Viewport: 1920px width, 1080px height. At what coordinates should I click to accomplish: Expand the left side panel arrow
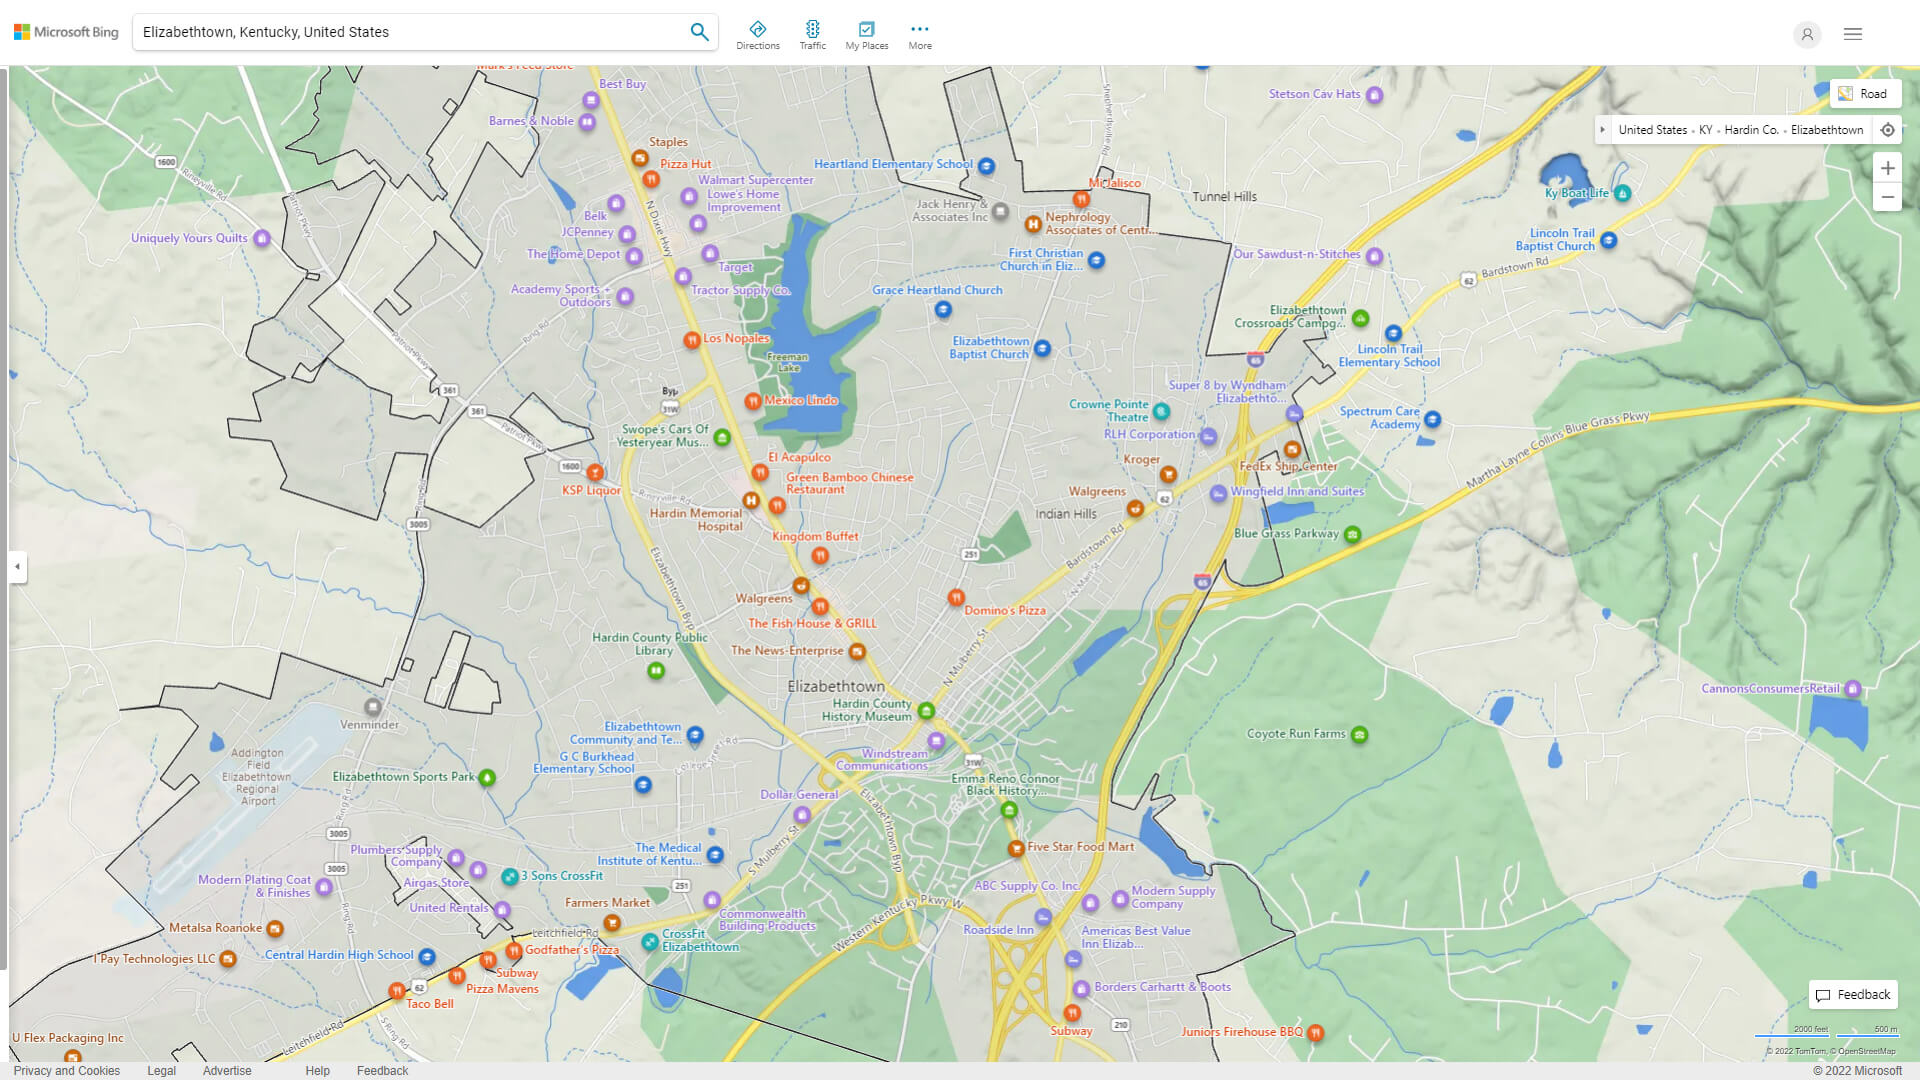16,568
